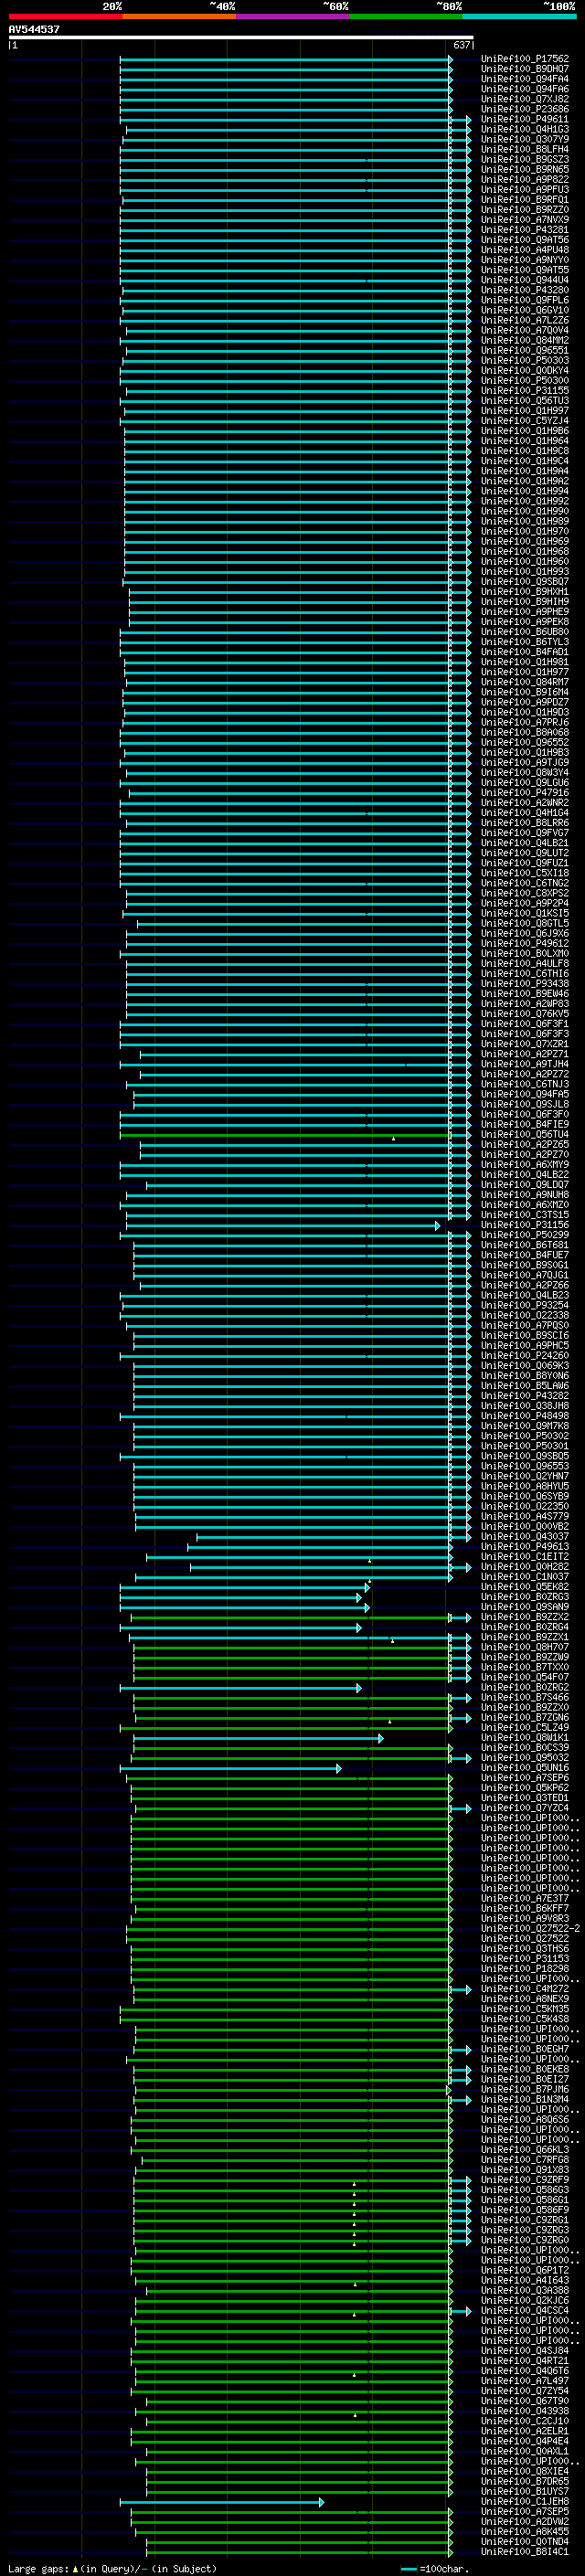585x2576 pixels.
Task: Select hit label UniRef100_A7NVX9
Action: (524, 220)
